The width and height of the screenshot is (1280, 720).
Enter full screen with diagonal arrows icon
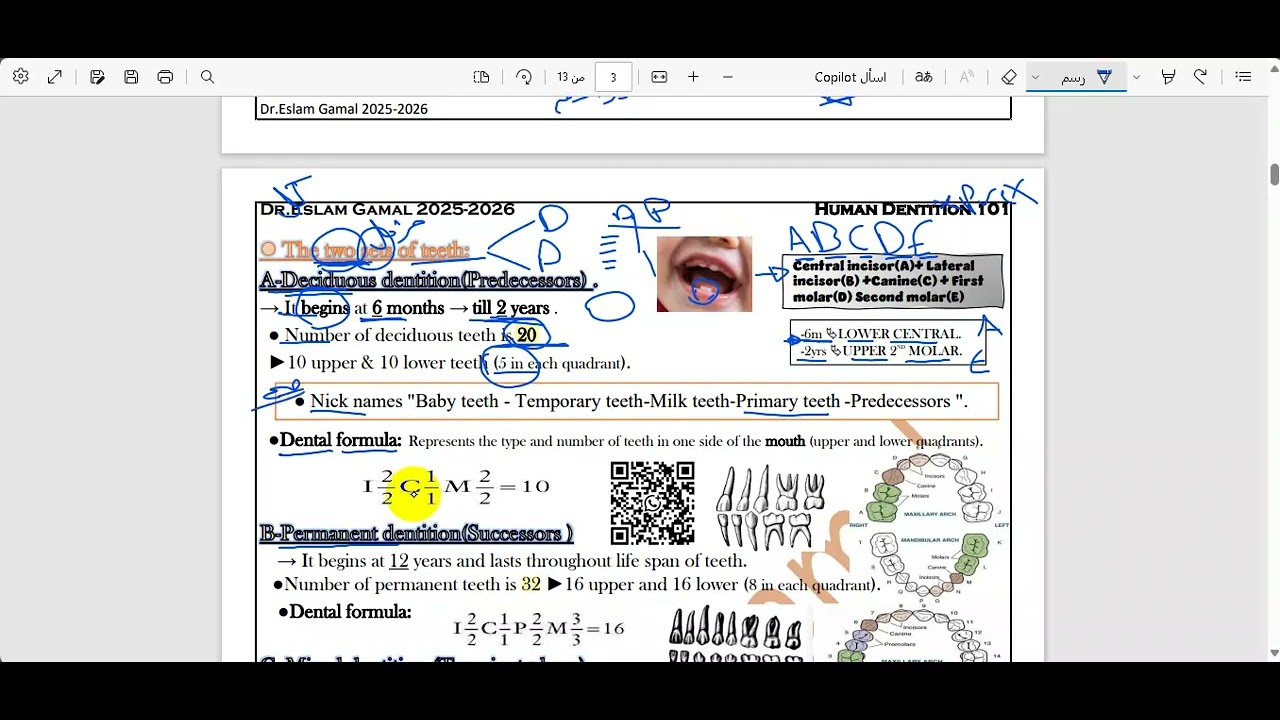click(55, 77)
